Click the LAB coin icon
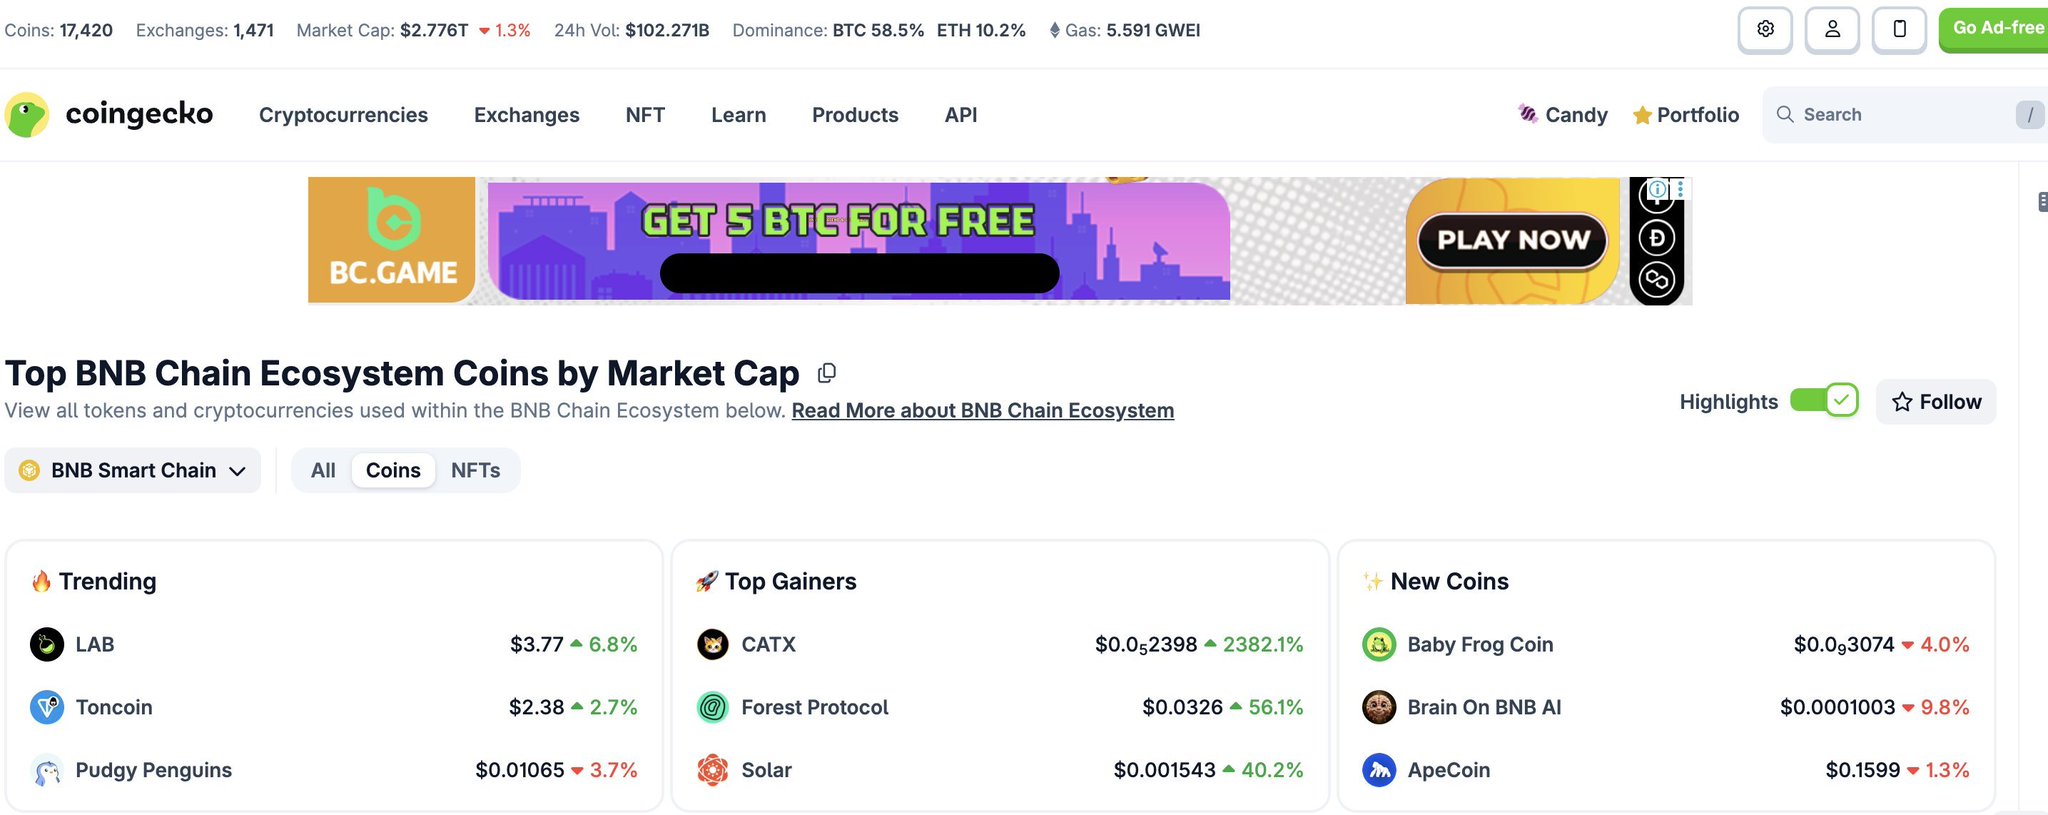2048x815 pixels. [x=47, y=645]
